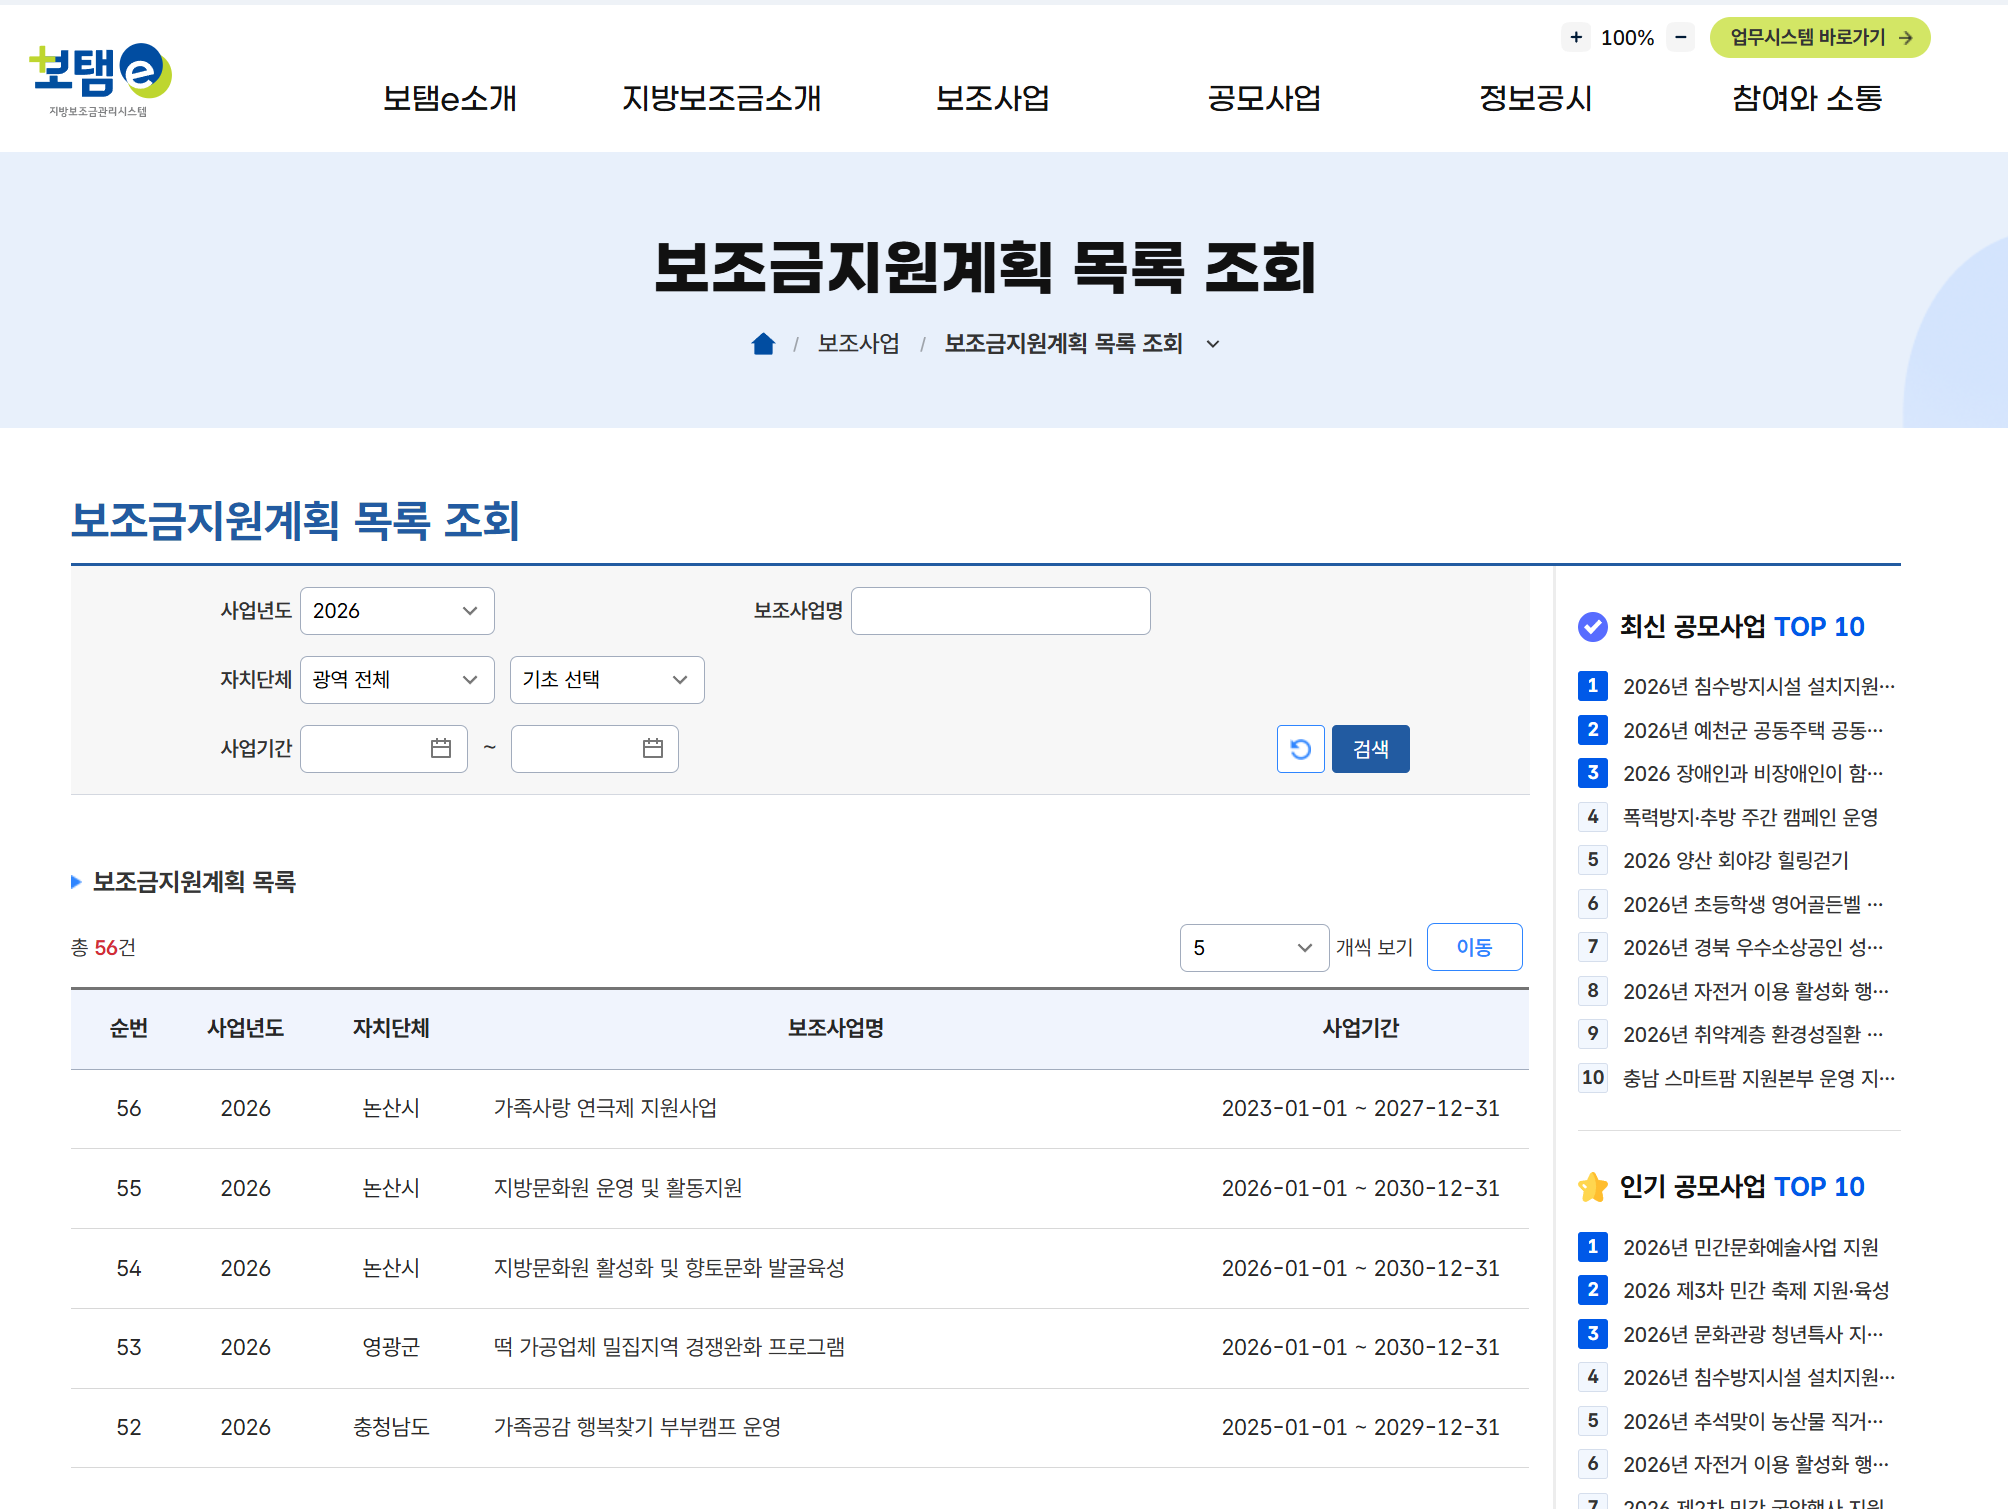This screenshot has height=1509, width=2008.
Task: Open 폭력방지·추방 주간 캠페인 운영
Action: (1750, 817)
